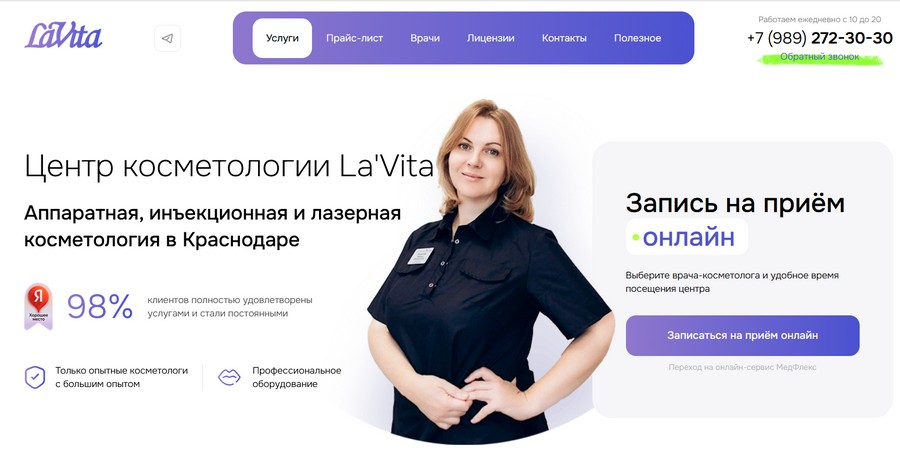
Task: Click the green dot beside "онлайн"
Action: (635, 237)
